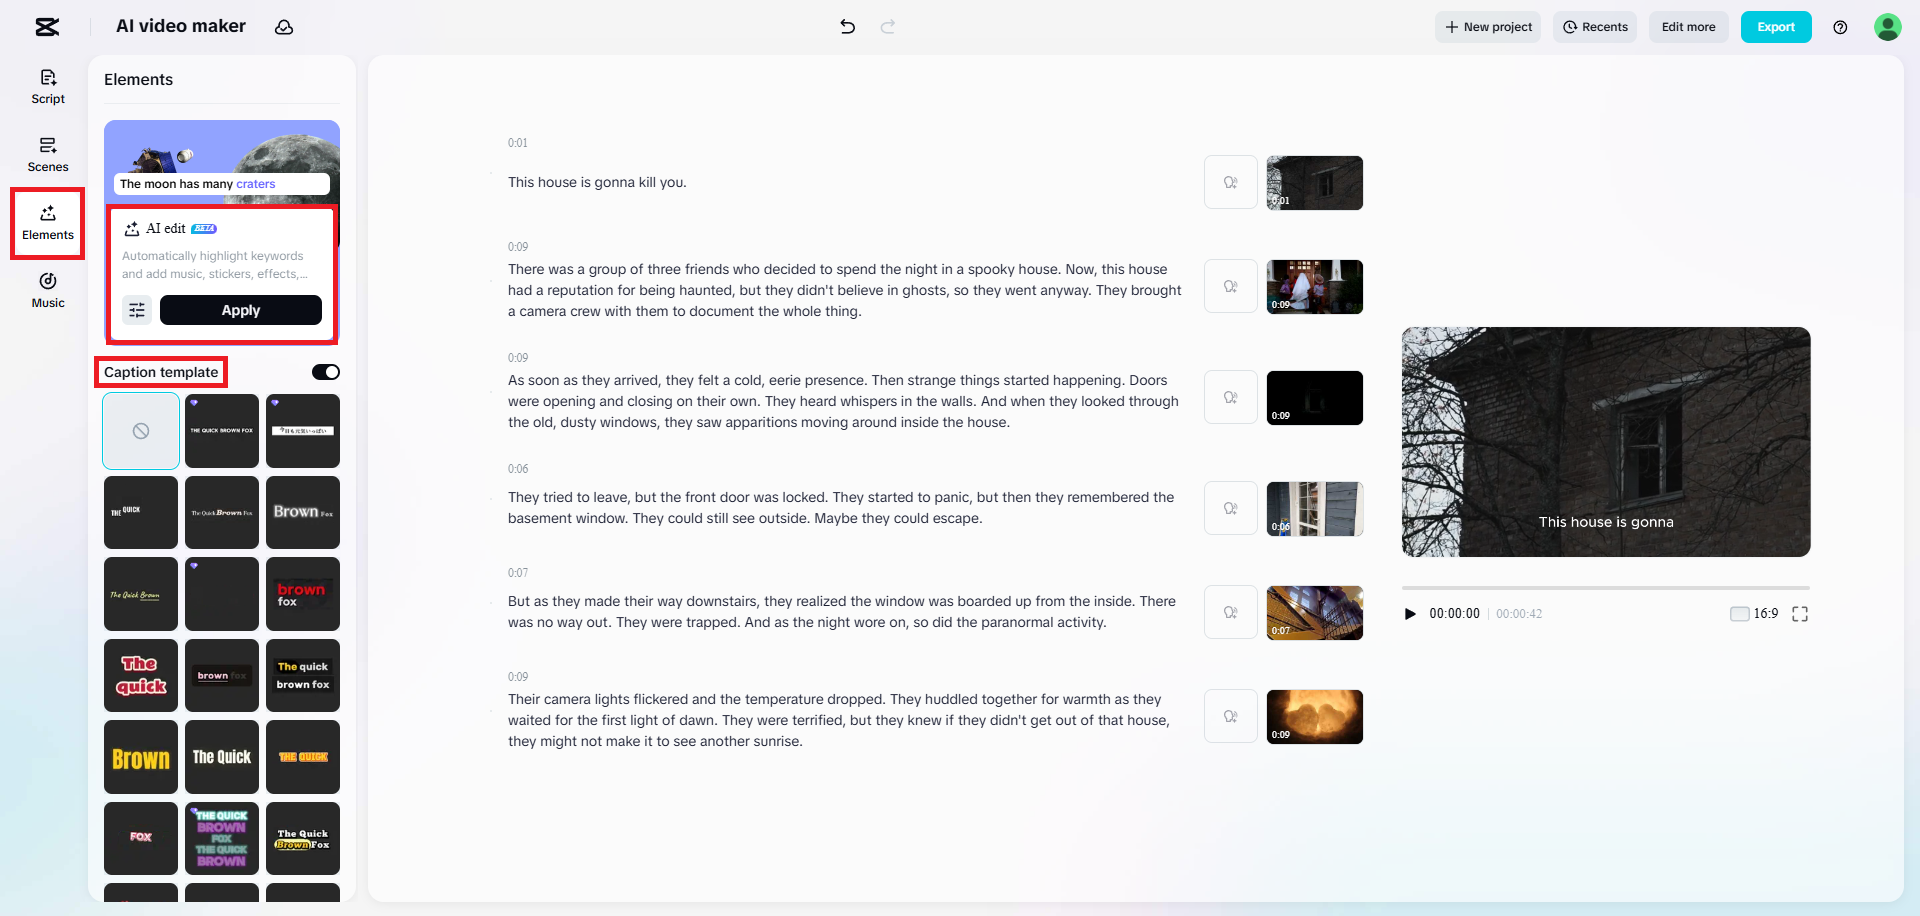Image resolution: width=1920 pixels, height=916 pixels.
Task: Export the project
Action: click(x=1776, y=27)
